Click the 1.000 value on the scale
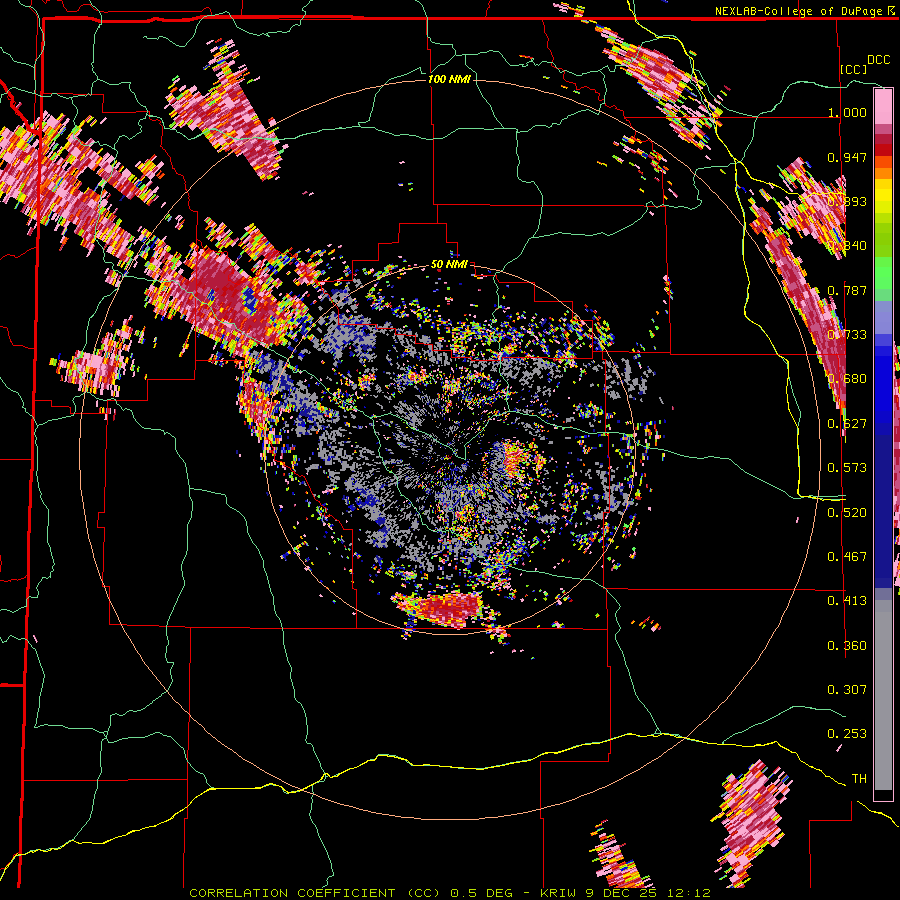Screen dimensions: 900x900 pos(847,112)
